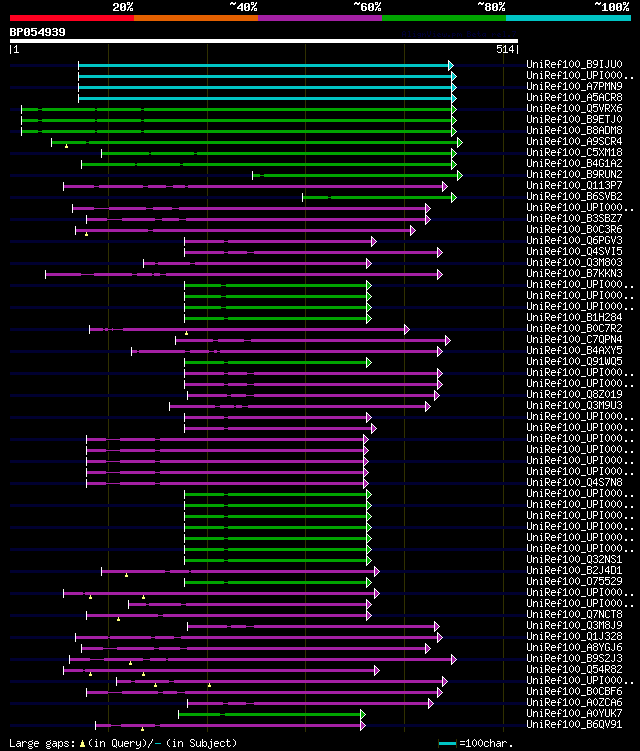
Task: Click the orange ~40% identity legend bar
Action: coord(196,18)
